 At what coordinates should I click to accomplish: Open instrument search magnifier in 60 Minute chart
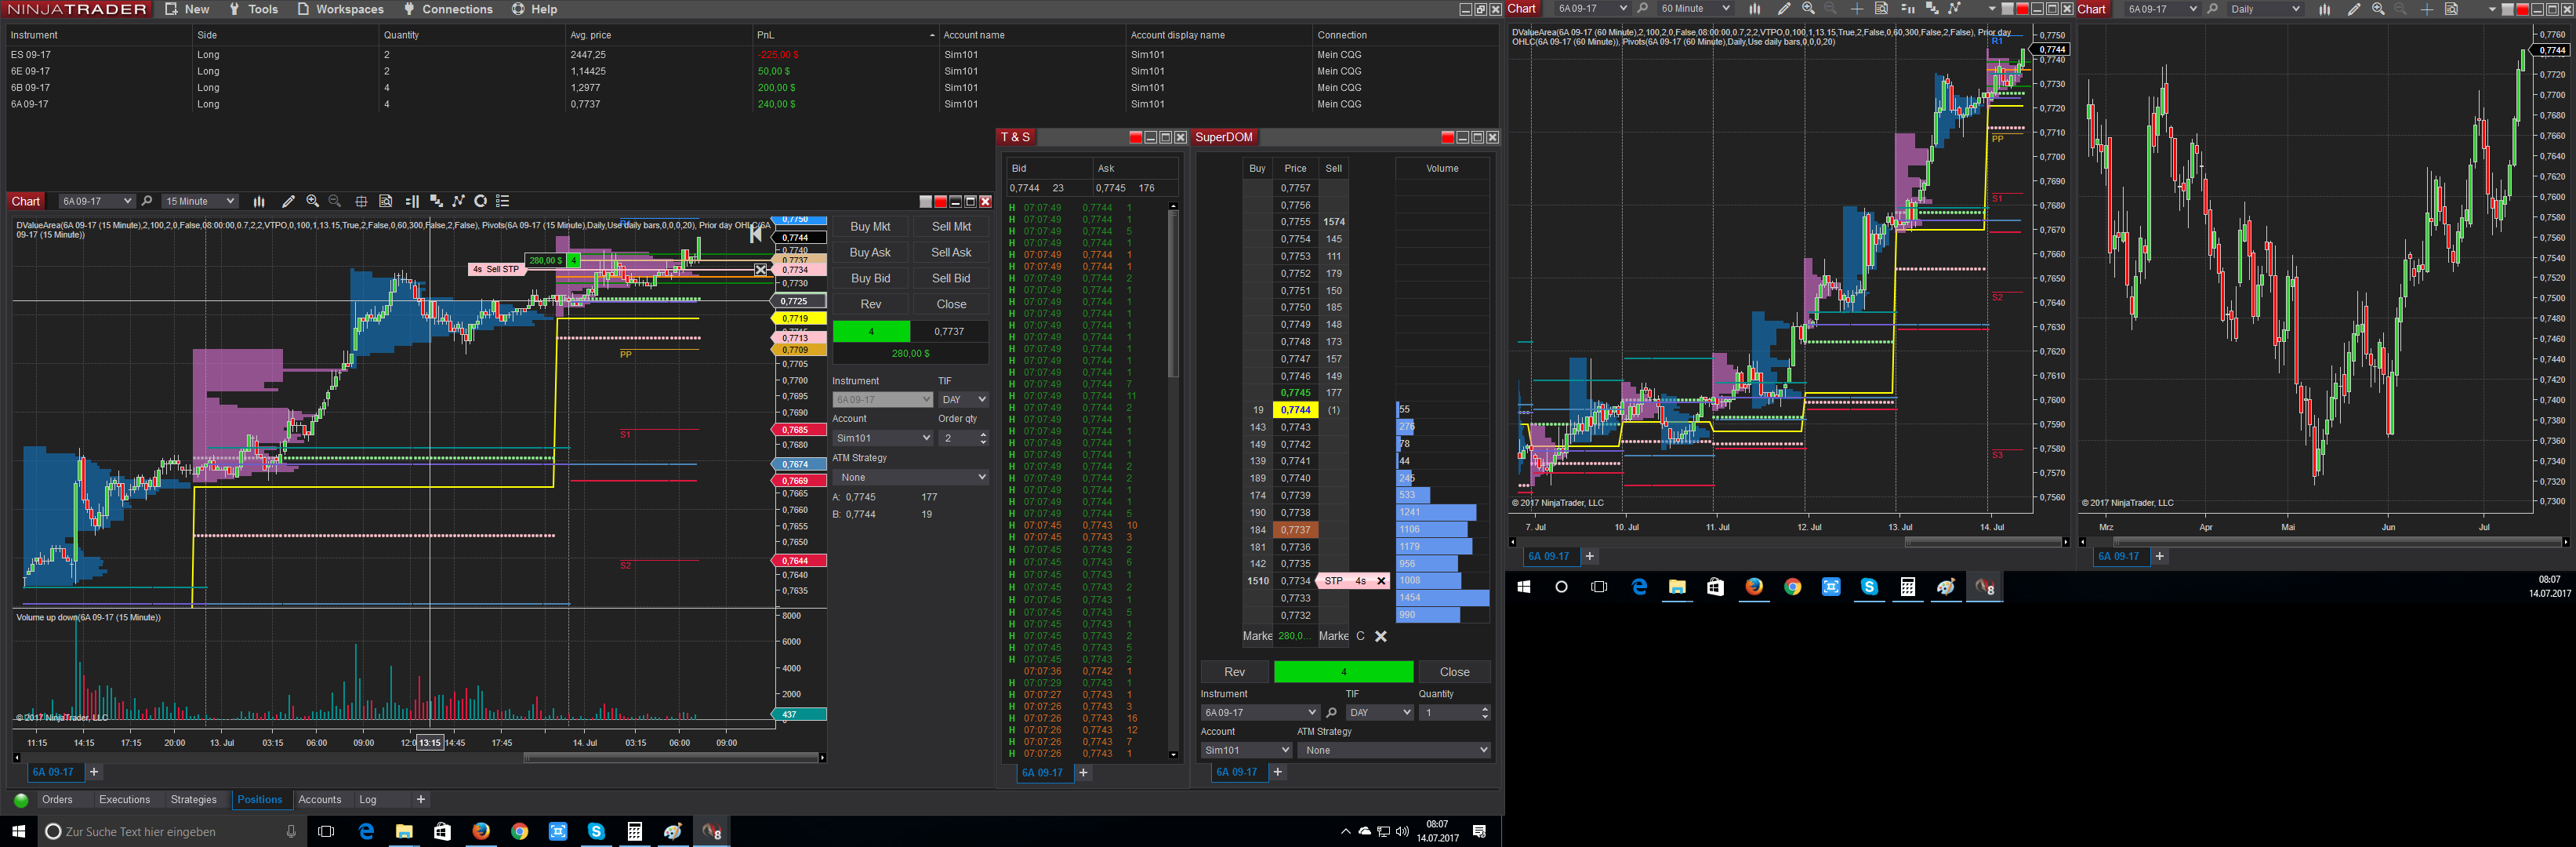pyautogui.click(x=1642, y=9)
